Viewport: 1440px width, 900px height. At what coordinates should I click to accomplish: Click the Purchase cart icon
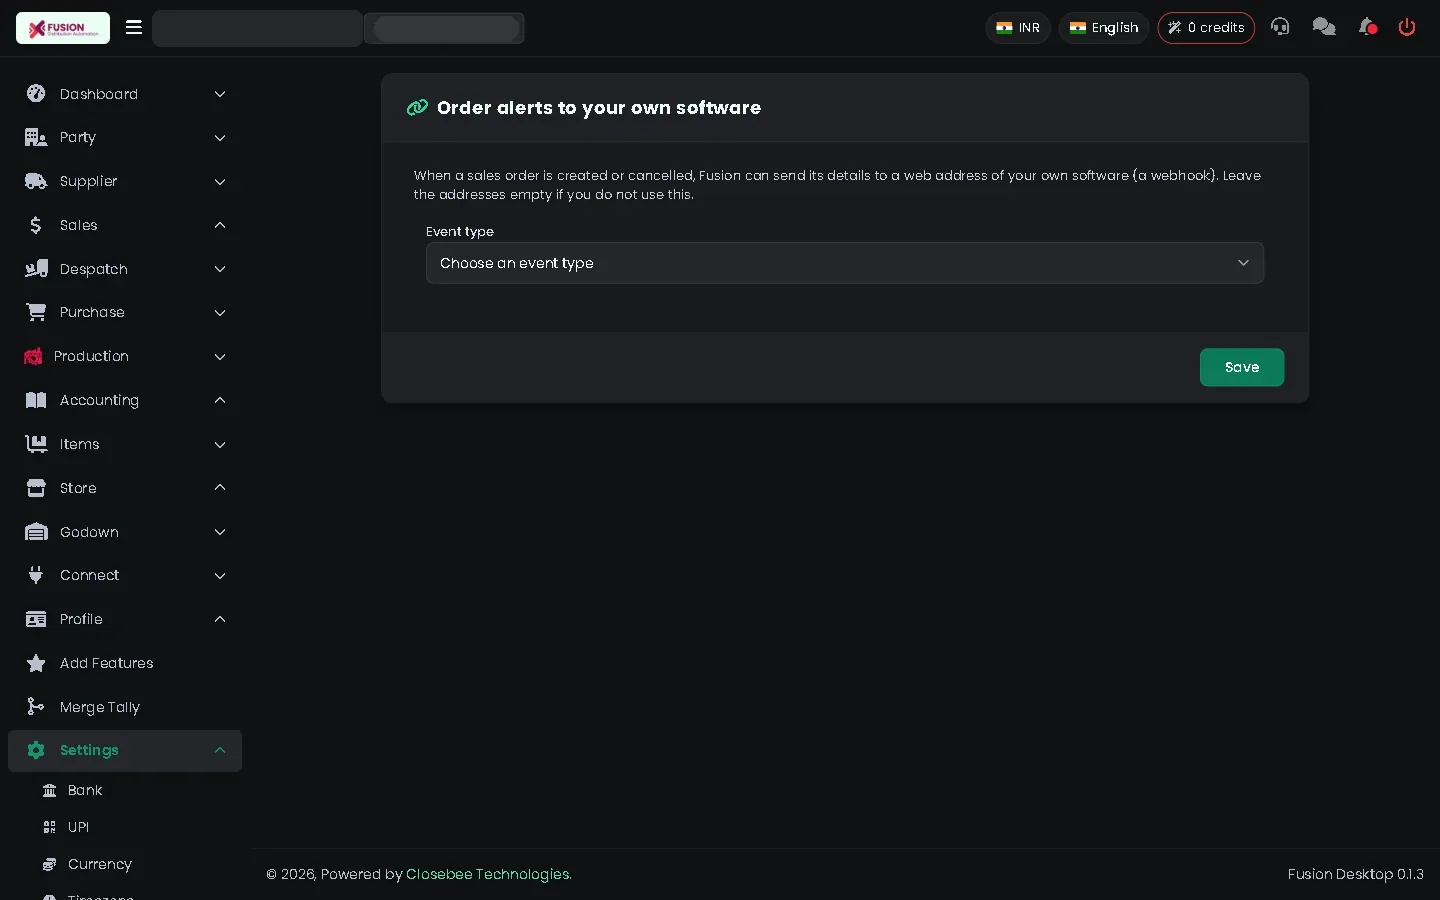pyautogui.click(x=36, y=312)
